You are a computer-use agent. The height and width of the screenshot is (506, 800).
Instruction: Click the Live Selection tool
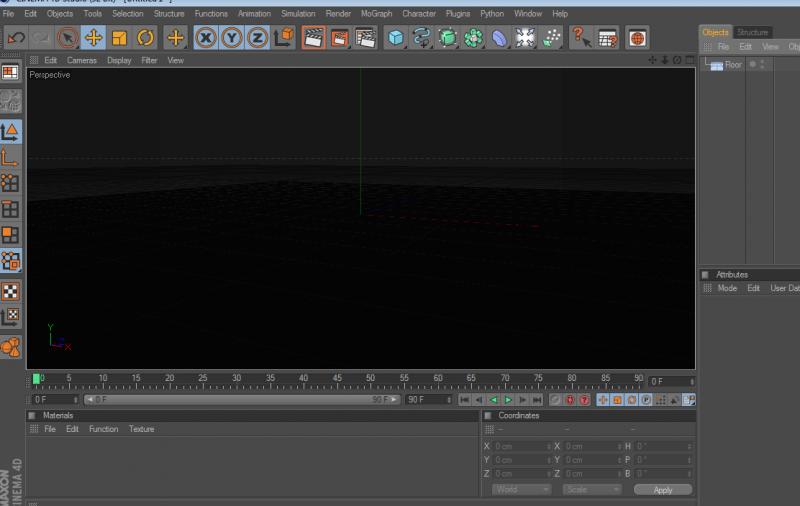point(68,38)
